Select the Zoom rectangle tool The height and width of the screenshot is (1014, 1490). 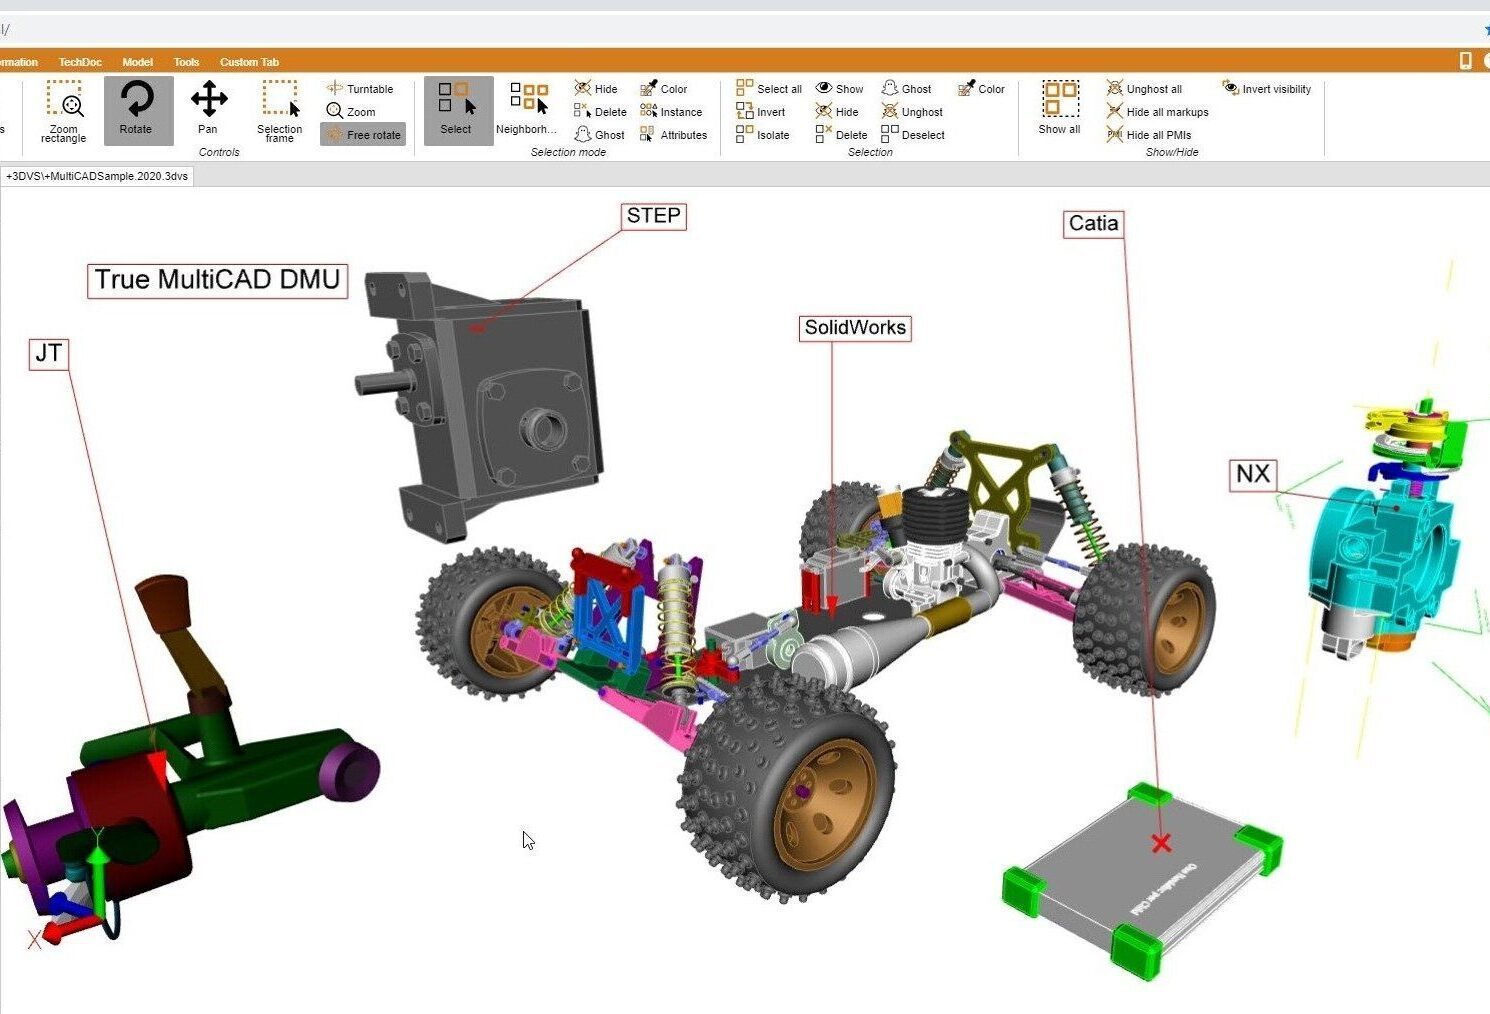[64, 111]
